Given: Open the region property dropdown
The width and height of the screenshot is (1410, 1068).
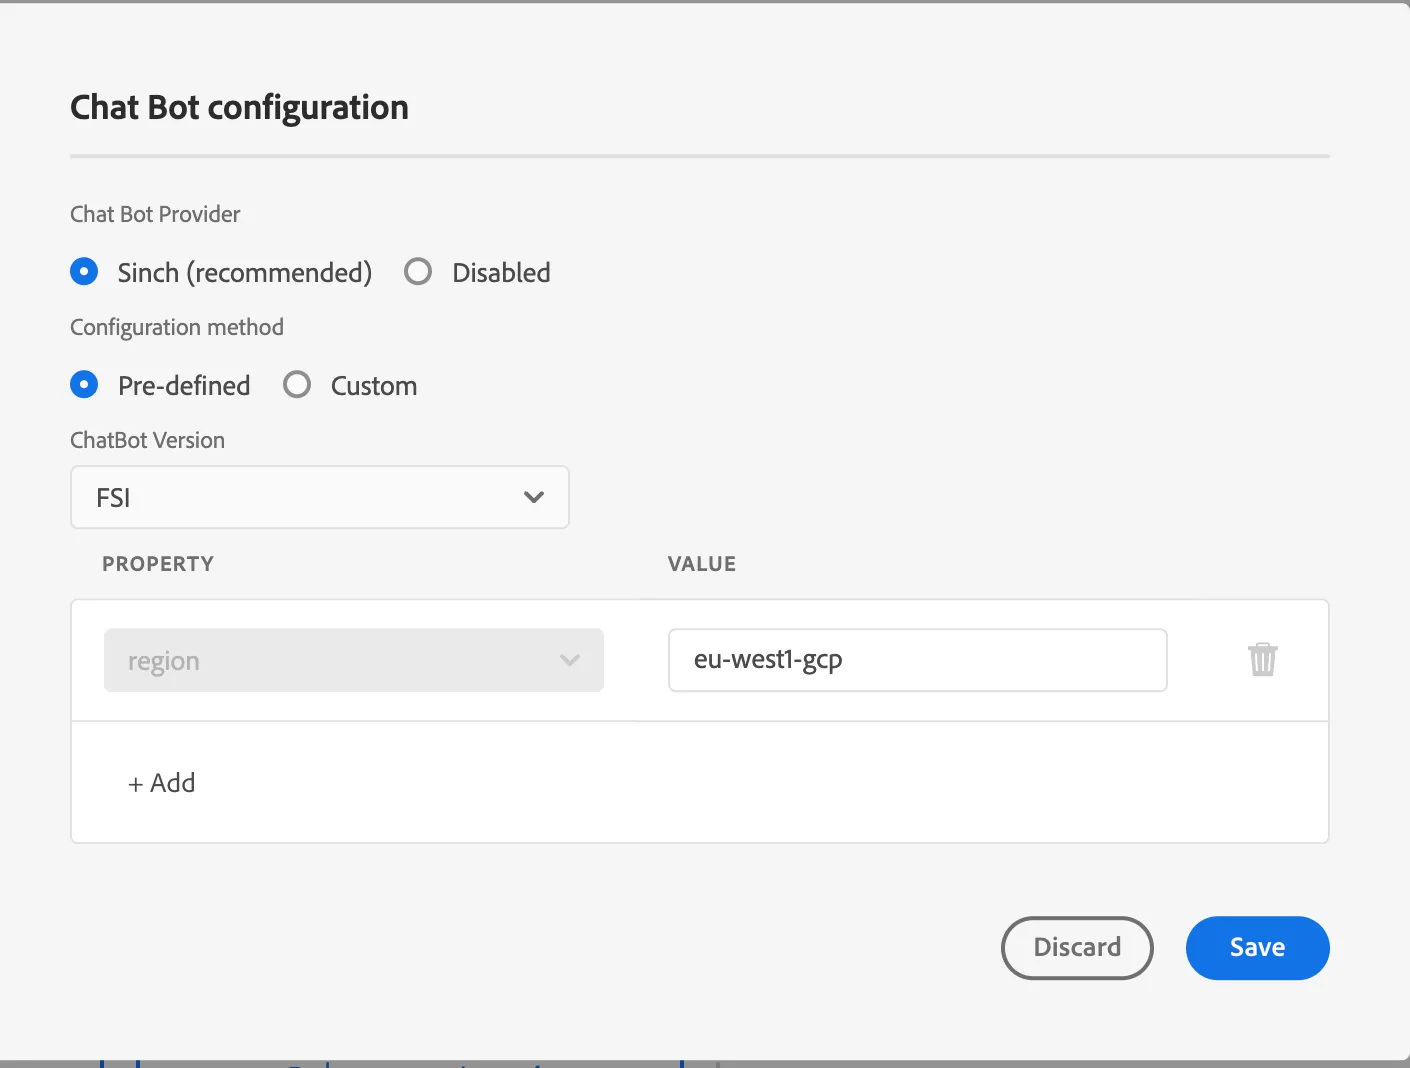Looking at the screenshot, I should (x=354, y=660).
